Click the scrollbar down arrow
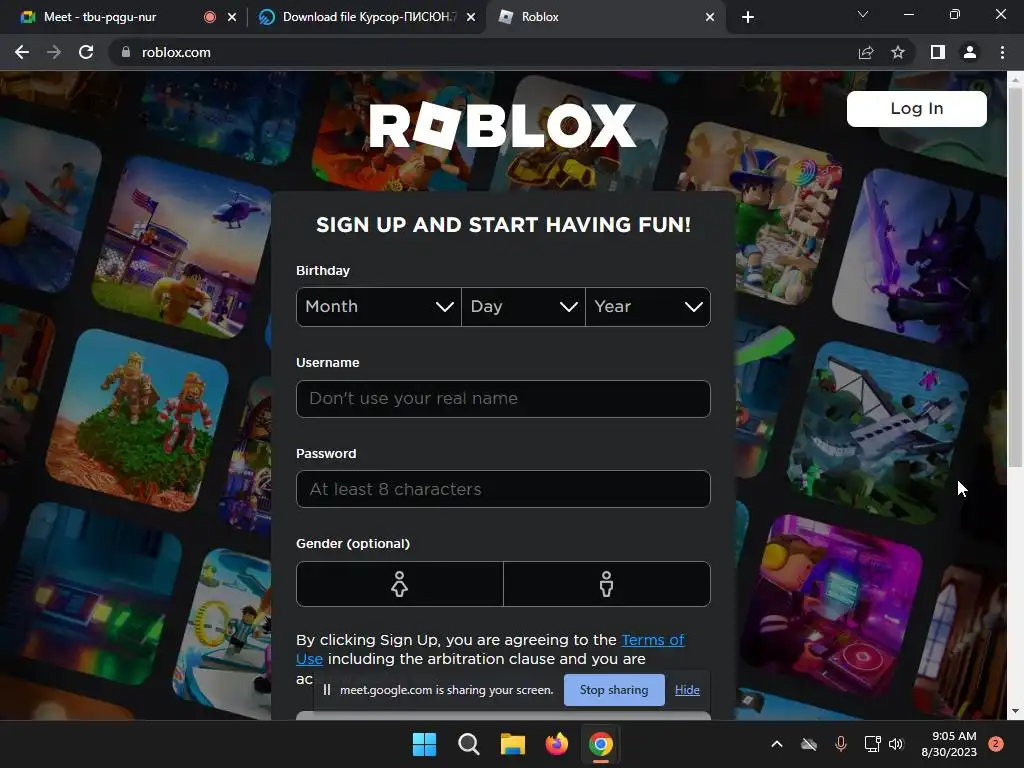Screen dimensions: 1024x768 point(1015,711)
